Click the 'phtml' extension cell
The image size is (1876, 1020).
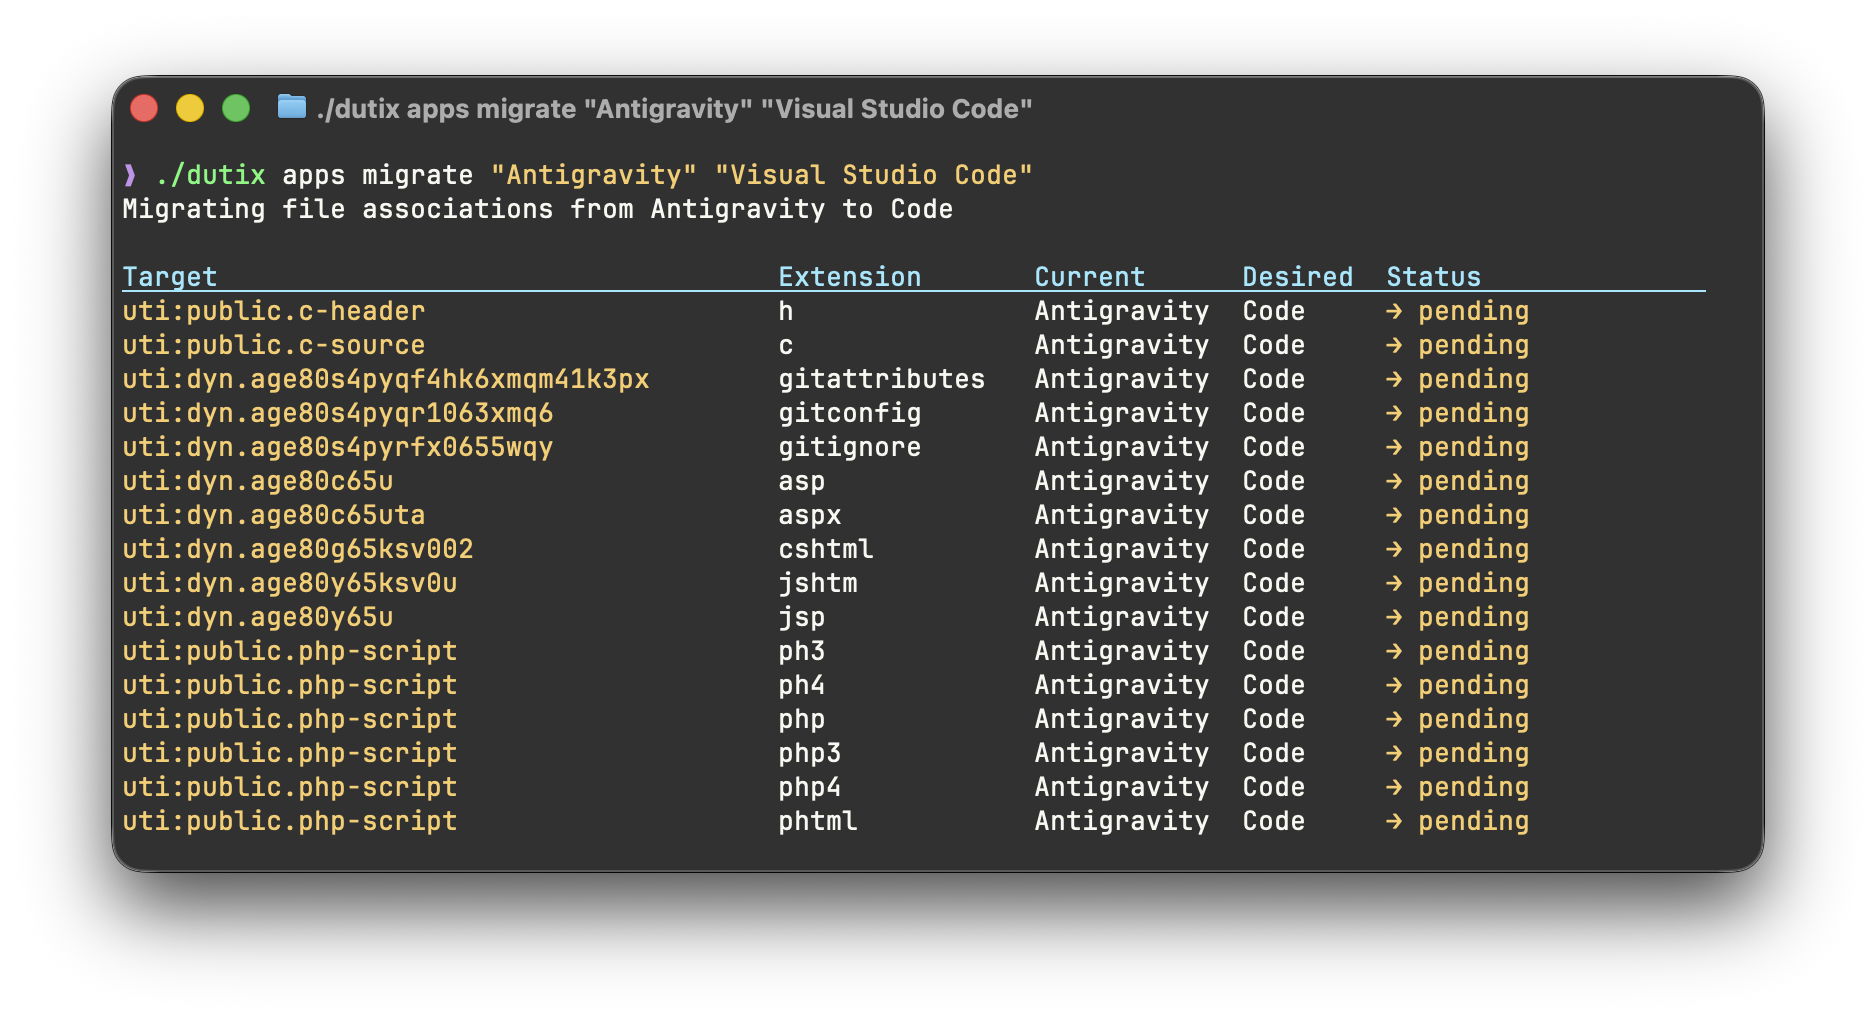(818, 821)
